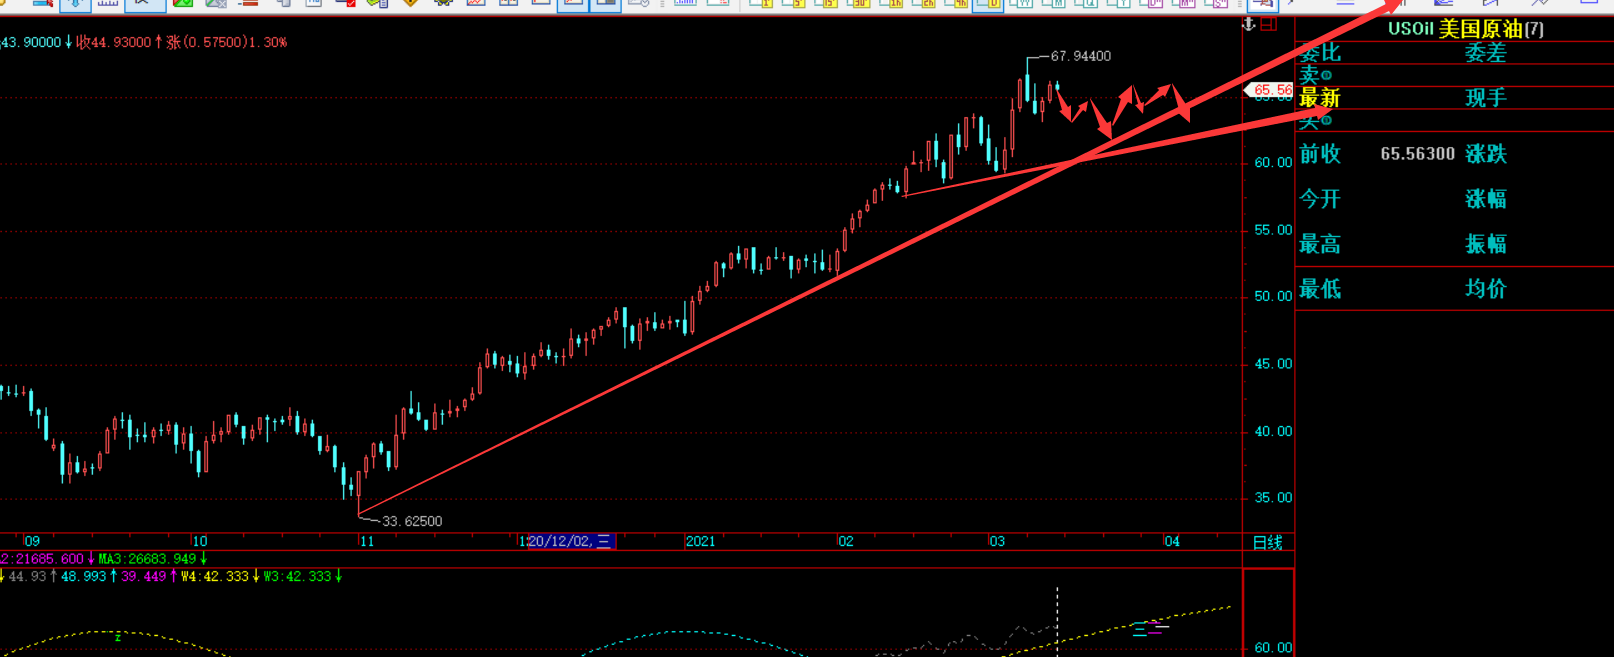Click the 65.56 current price marker

(1272, 90)
